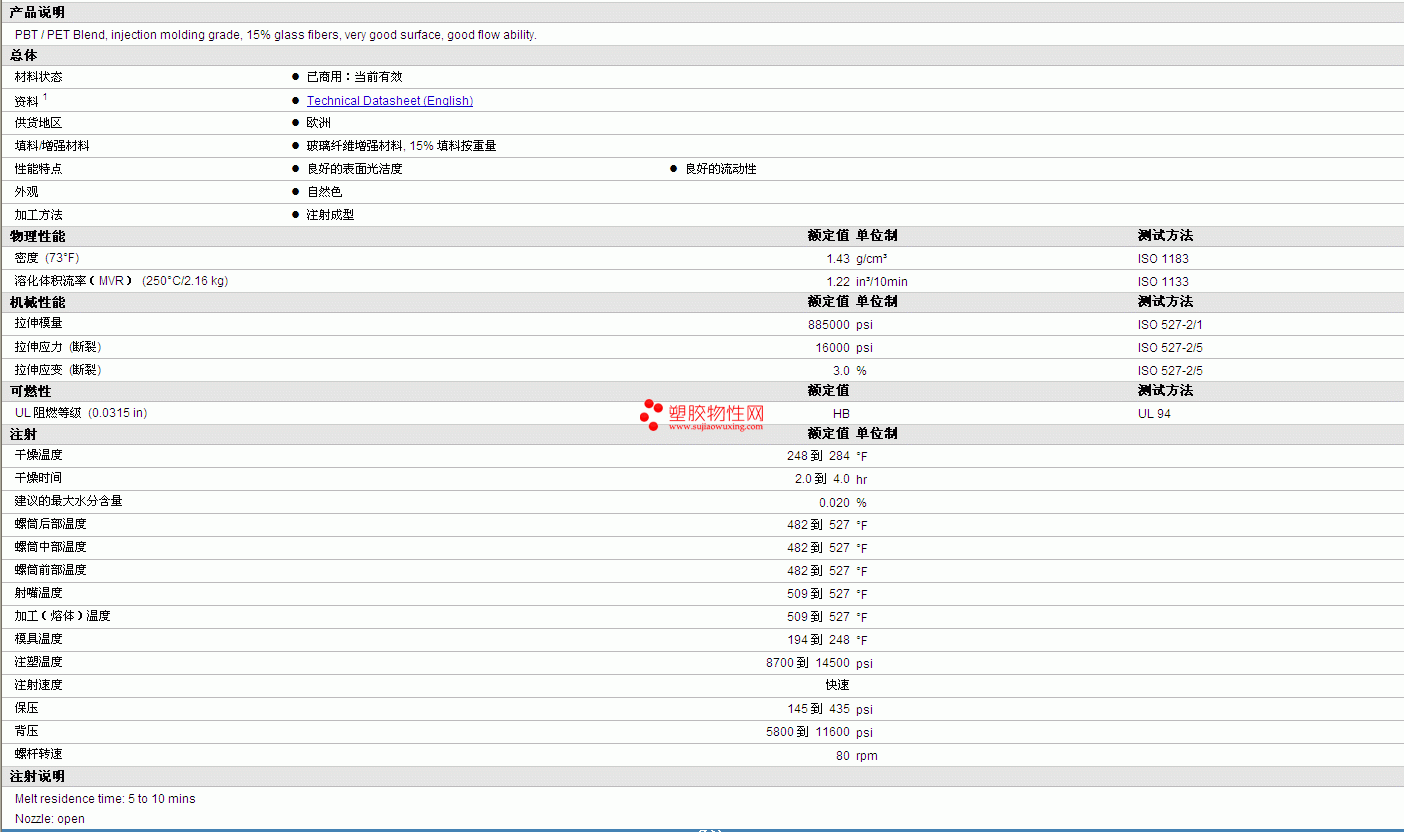1404x832 pixels.
Task: Select '玻璃纤维增强材料, 15% 填料按重量' value
Action: pyautogui.click(x=401, y=146)
